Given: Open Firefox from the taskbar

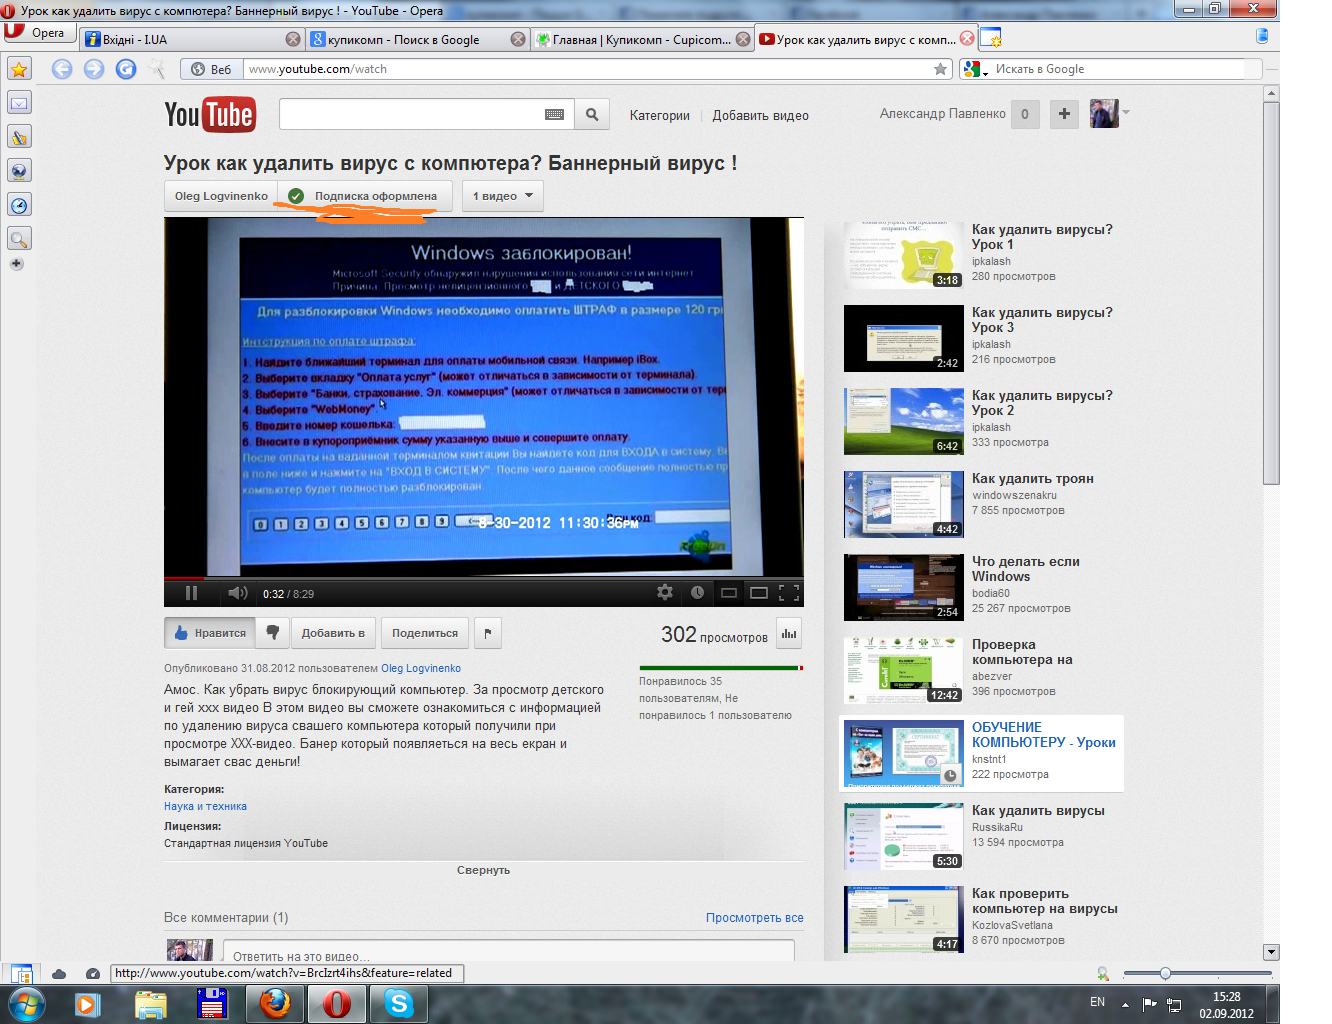Looking at the screenshot, I should coord(275,1003).
